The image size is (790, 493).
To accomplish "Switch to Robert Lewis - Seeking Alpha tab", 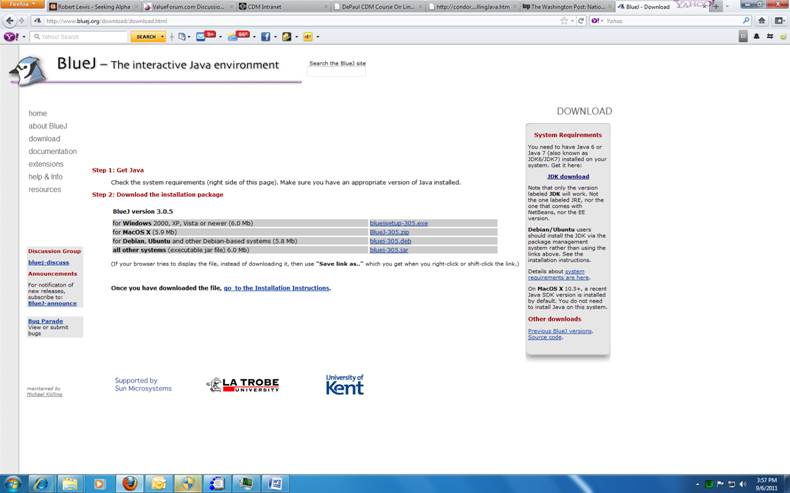I will point(93,7).
